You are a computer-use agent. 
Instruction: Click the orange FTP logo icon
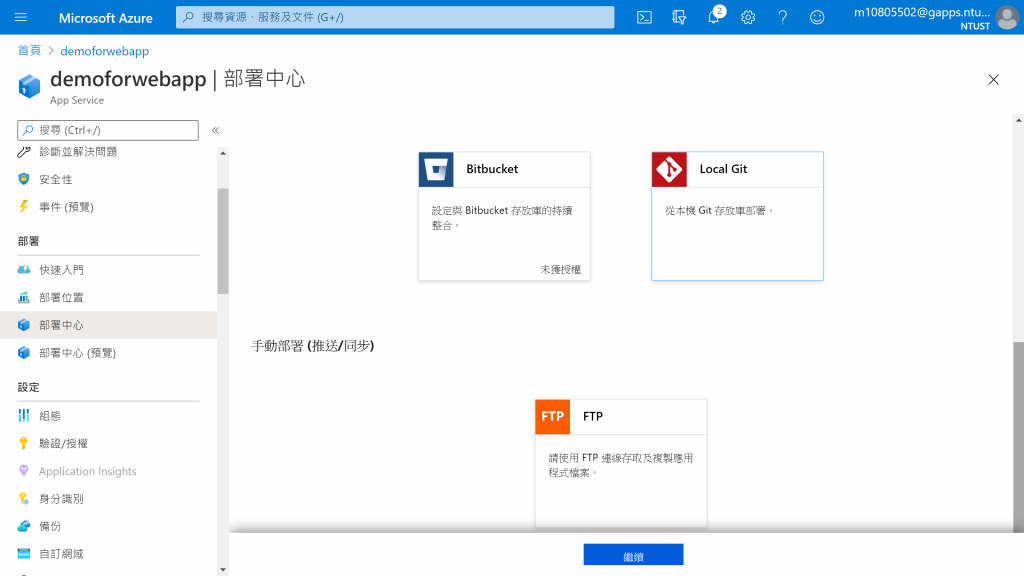pyautogui.click(x=552, y=417)
